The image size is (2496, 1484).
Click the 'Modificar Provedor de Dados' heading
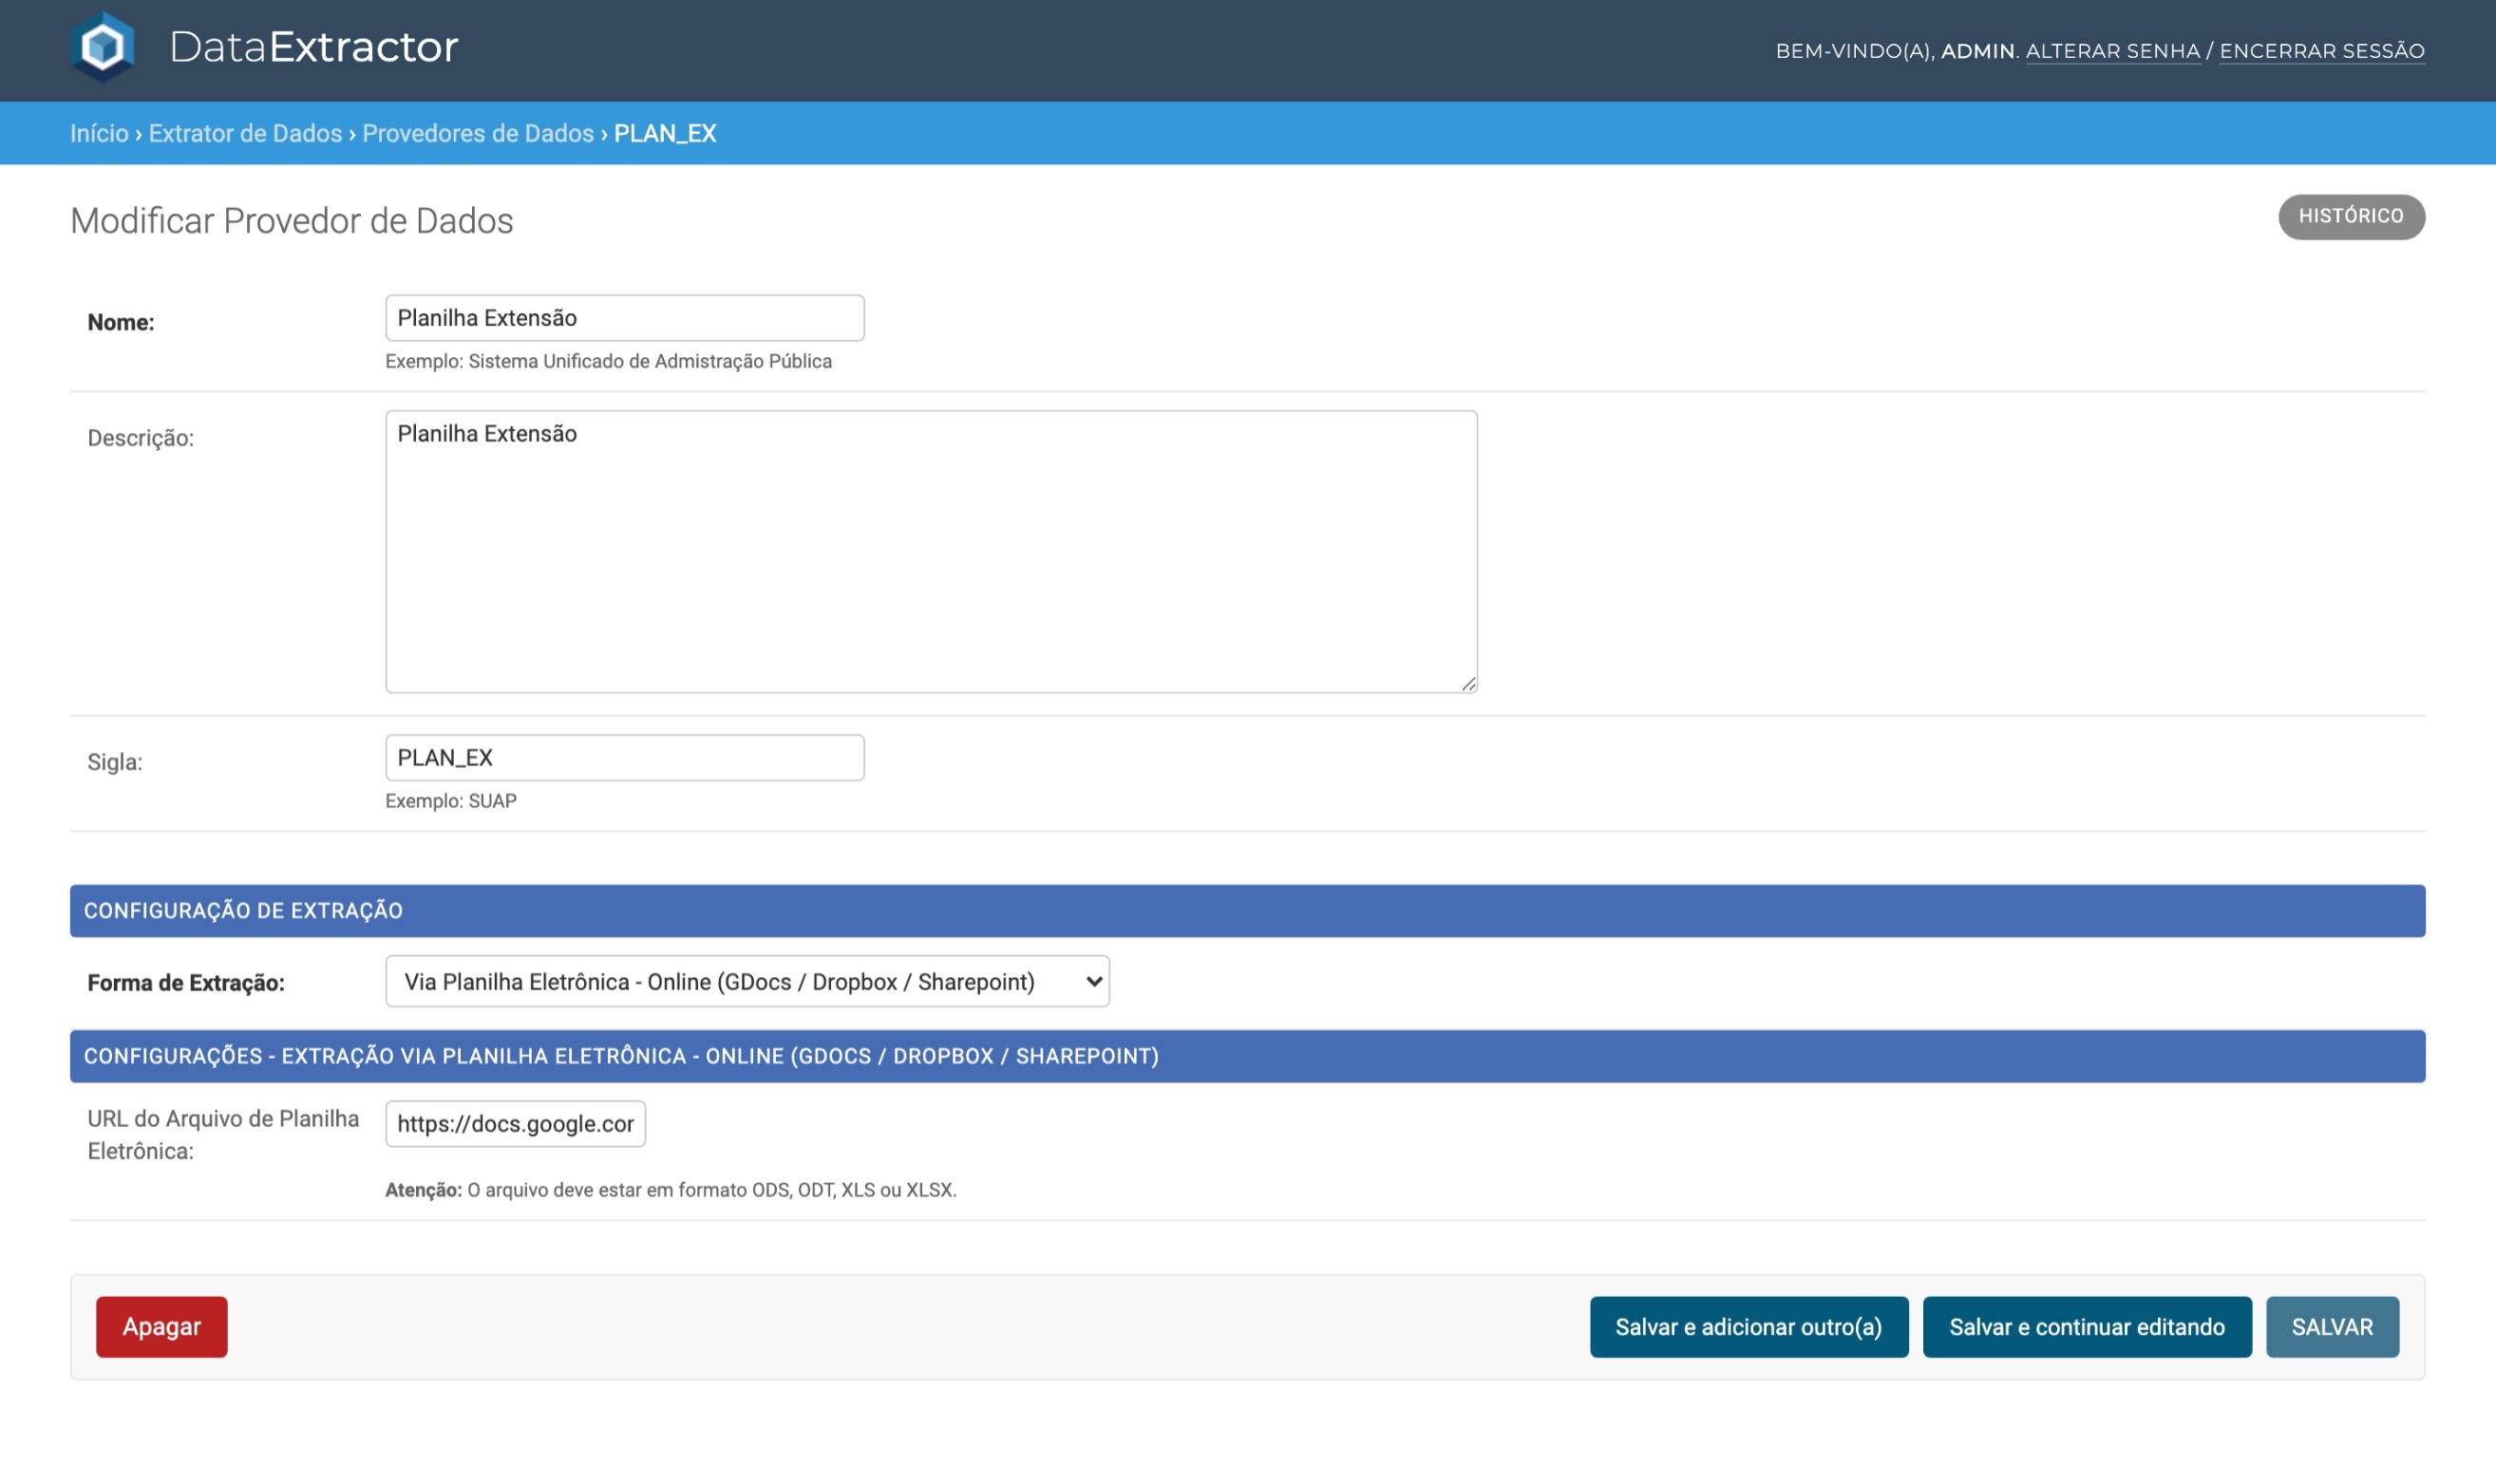click(x=291, y=220)
